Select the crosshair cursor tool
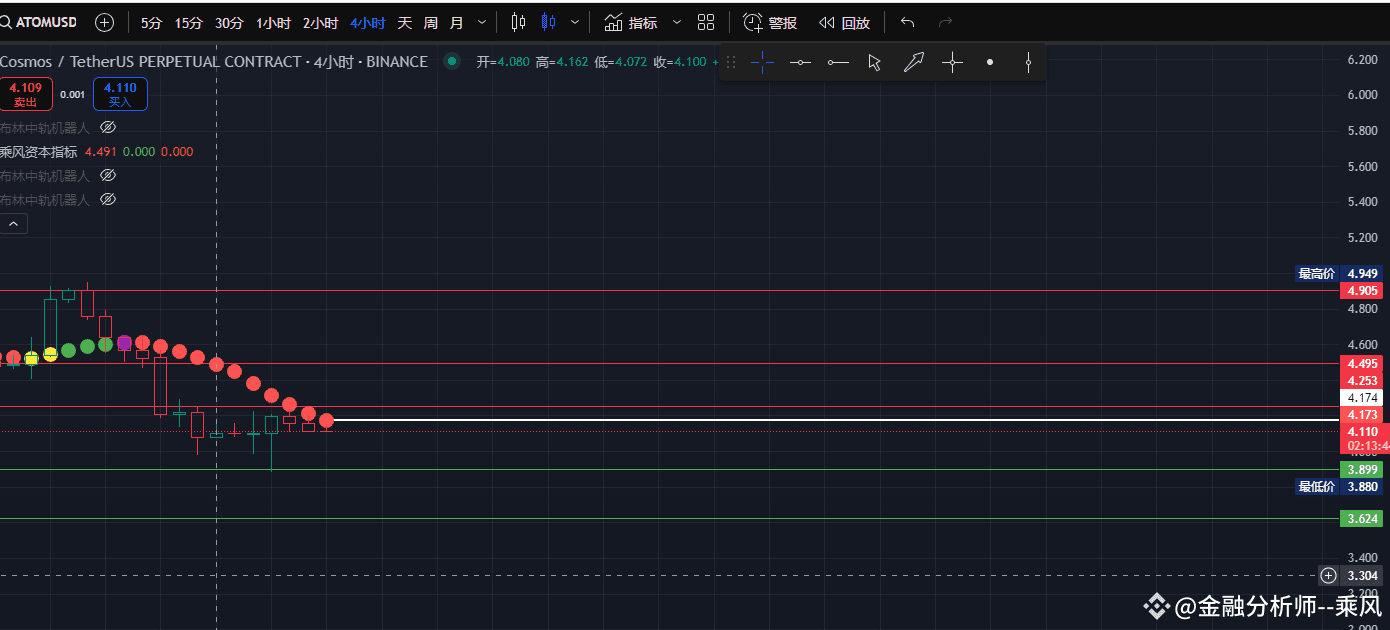 [762, 62]
